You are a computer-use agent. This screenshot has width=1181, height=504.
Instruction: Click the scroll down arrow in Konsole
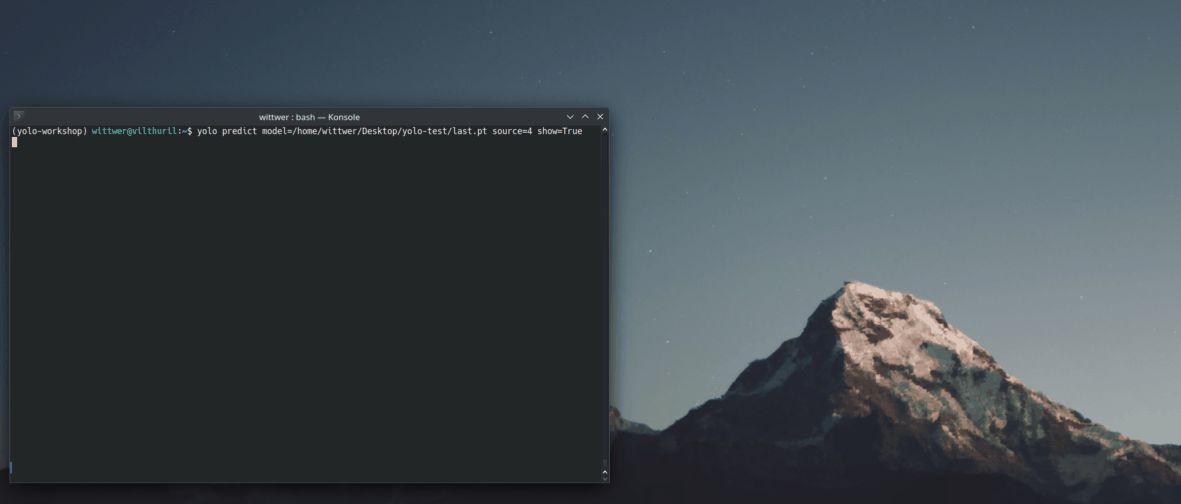coord(604,477)
